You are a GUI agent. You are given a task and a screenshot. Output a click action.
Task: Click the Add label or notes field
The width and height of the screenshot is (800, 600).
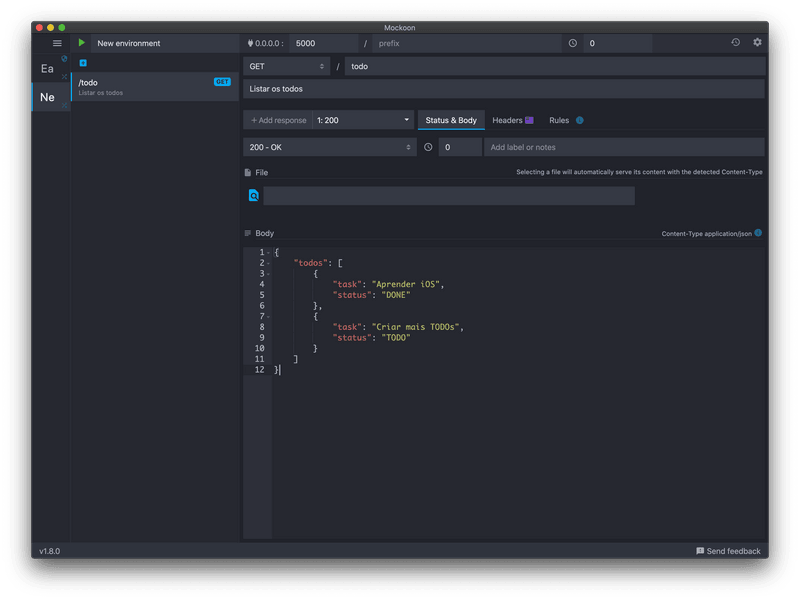point(624,147)
